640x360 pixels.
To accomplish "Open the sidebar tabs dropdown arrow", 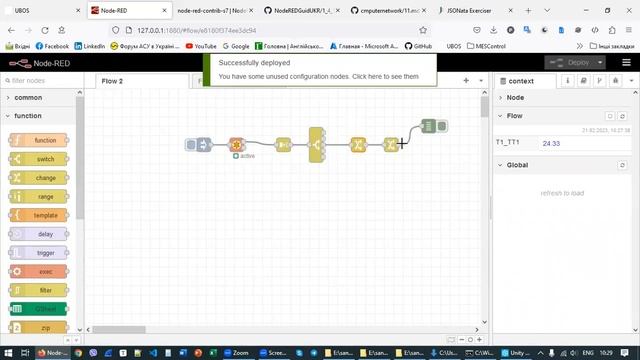I will [x=631, y=81].
